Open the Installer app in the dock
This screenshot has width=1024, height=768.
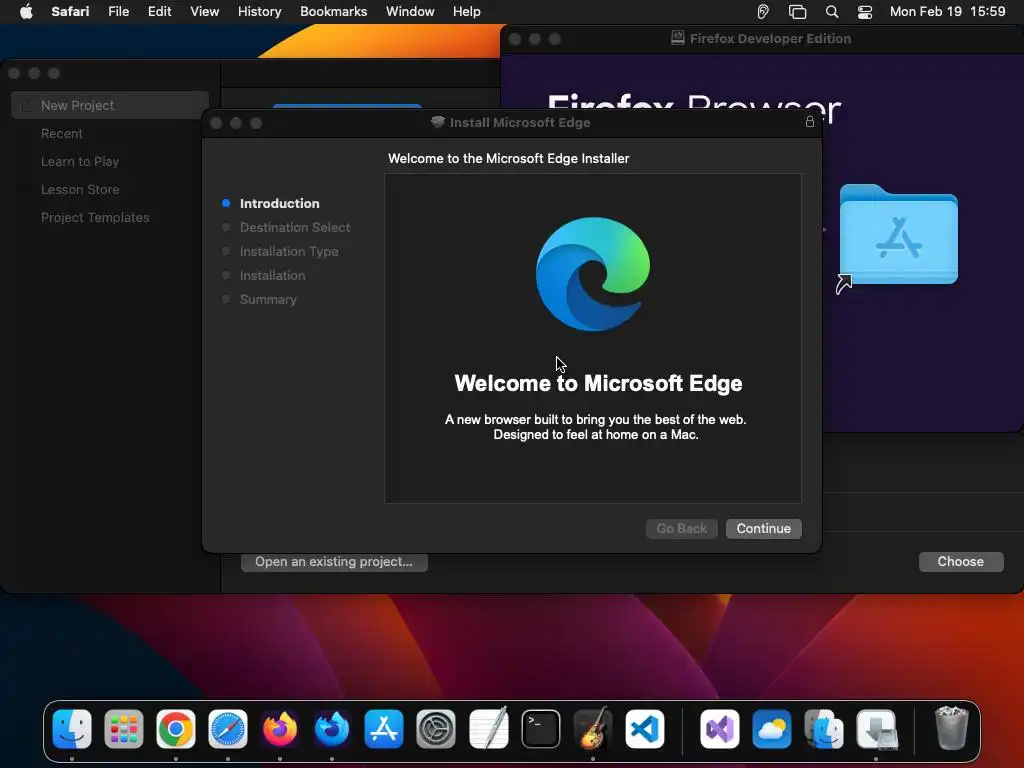pos(876,729)
